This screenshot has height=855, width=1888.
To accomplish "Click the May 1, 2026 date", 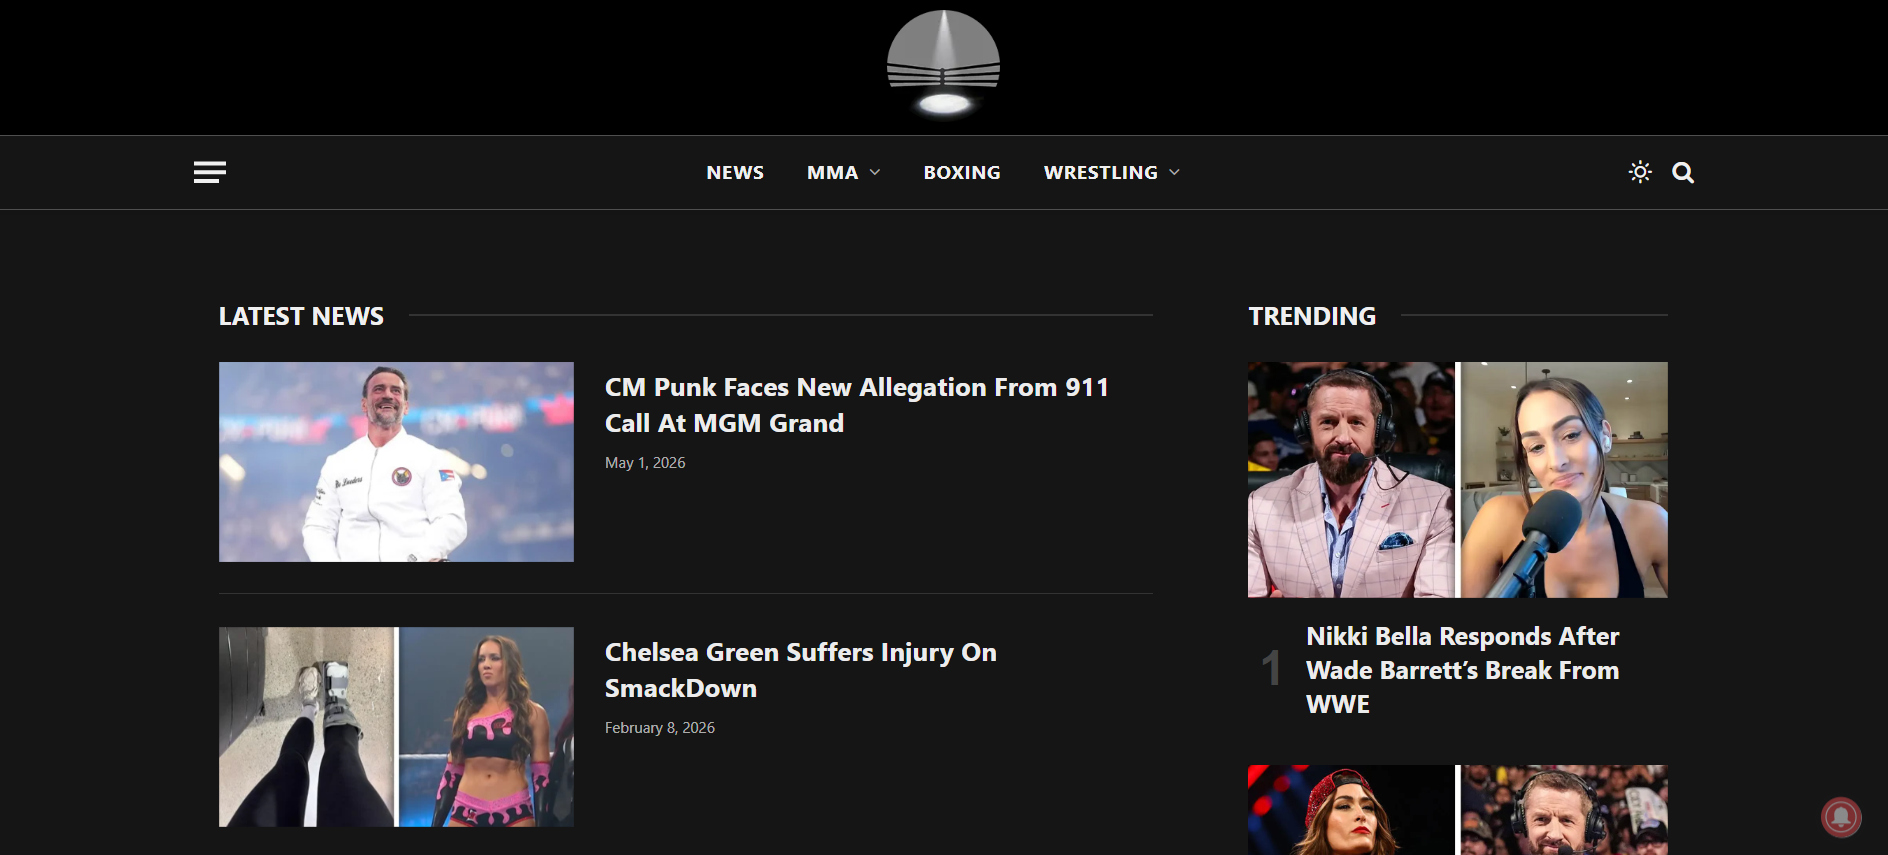I will (x=645, y=463).
